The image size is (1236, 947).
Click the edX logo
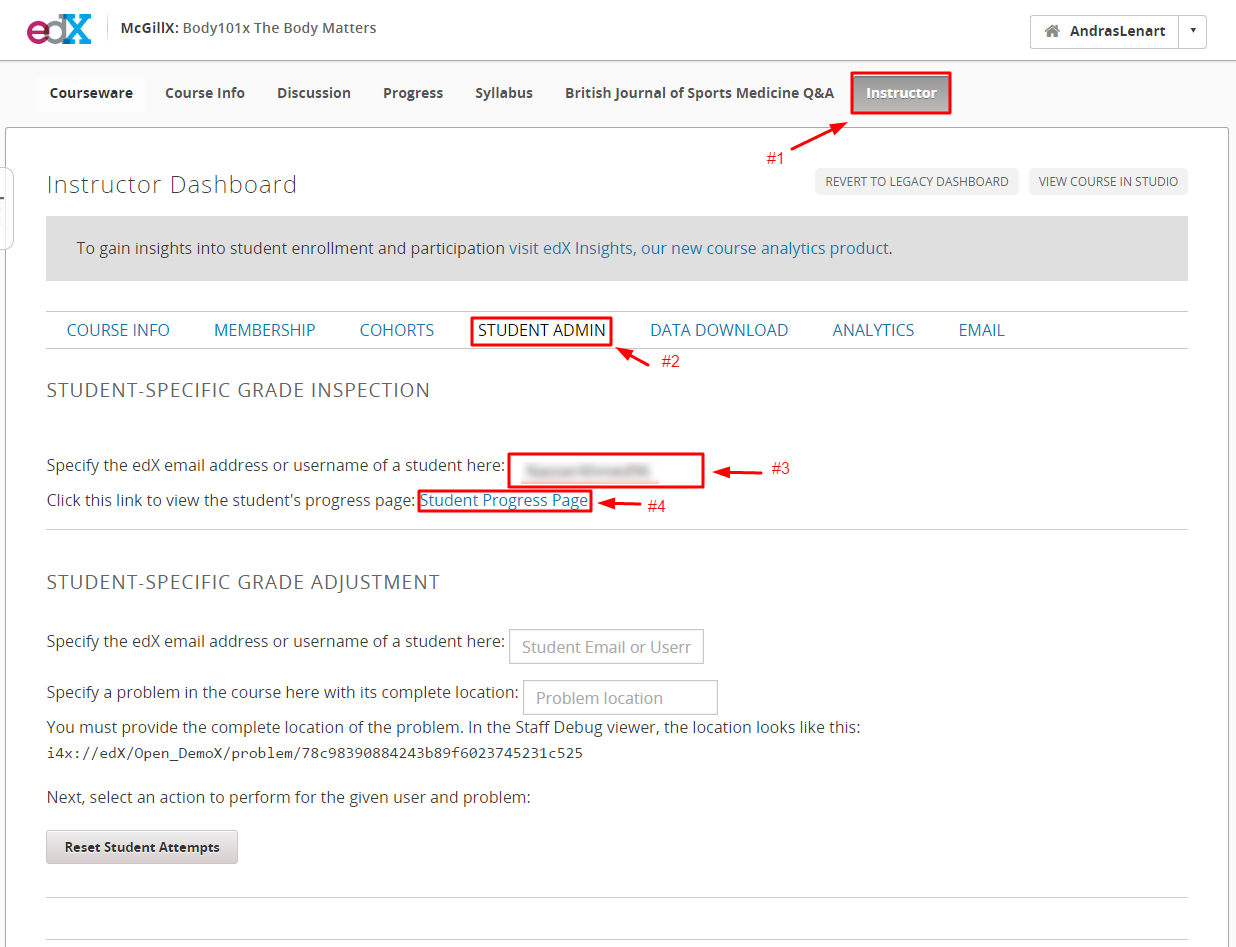tap(59, 30)
